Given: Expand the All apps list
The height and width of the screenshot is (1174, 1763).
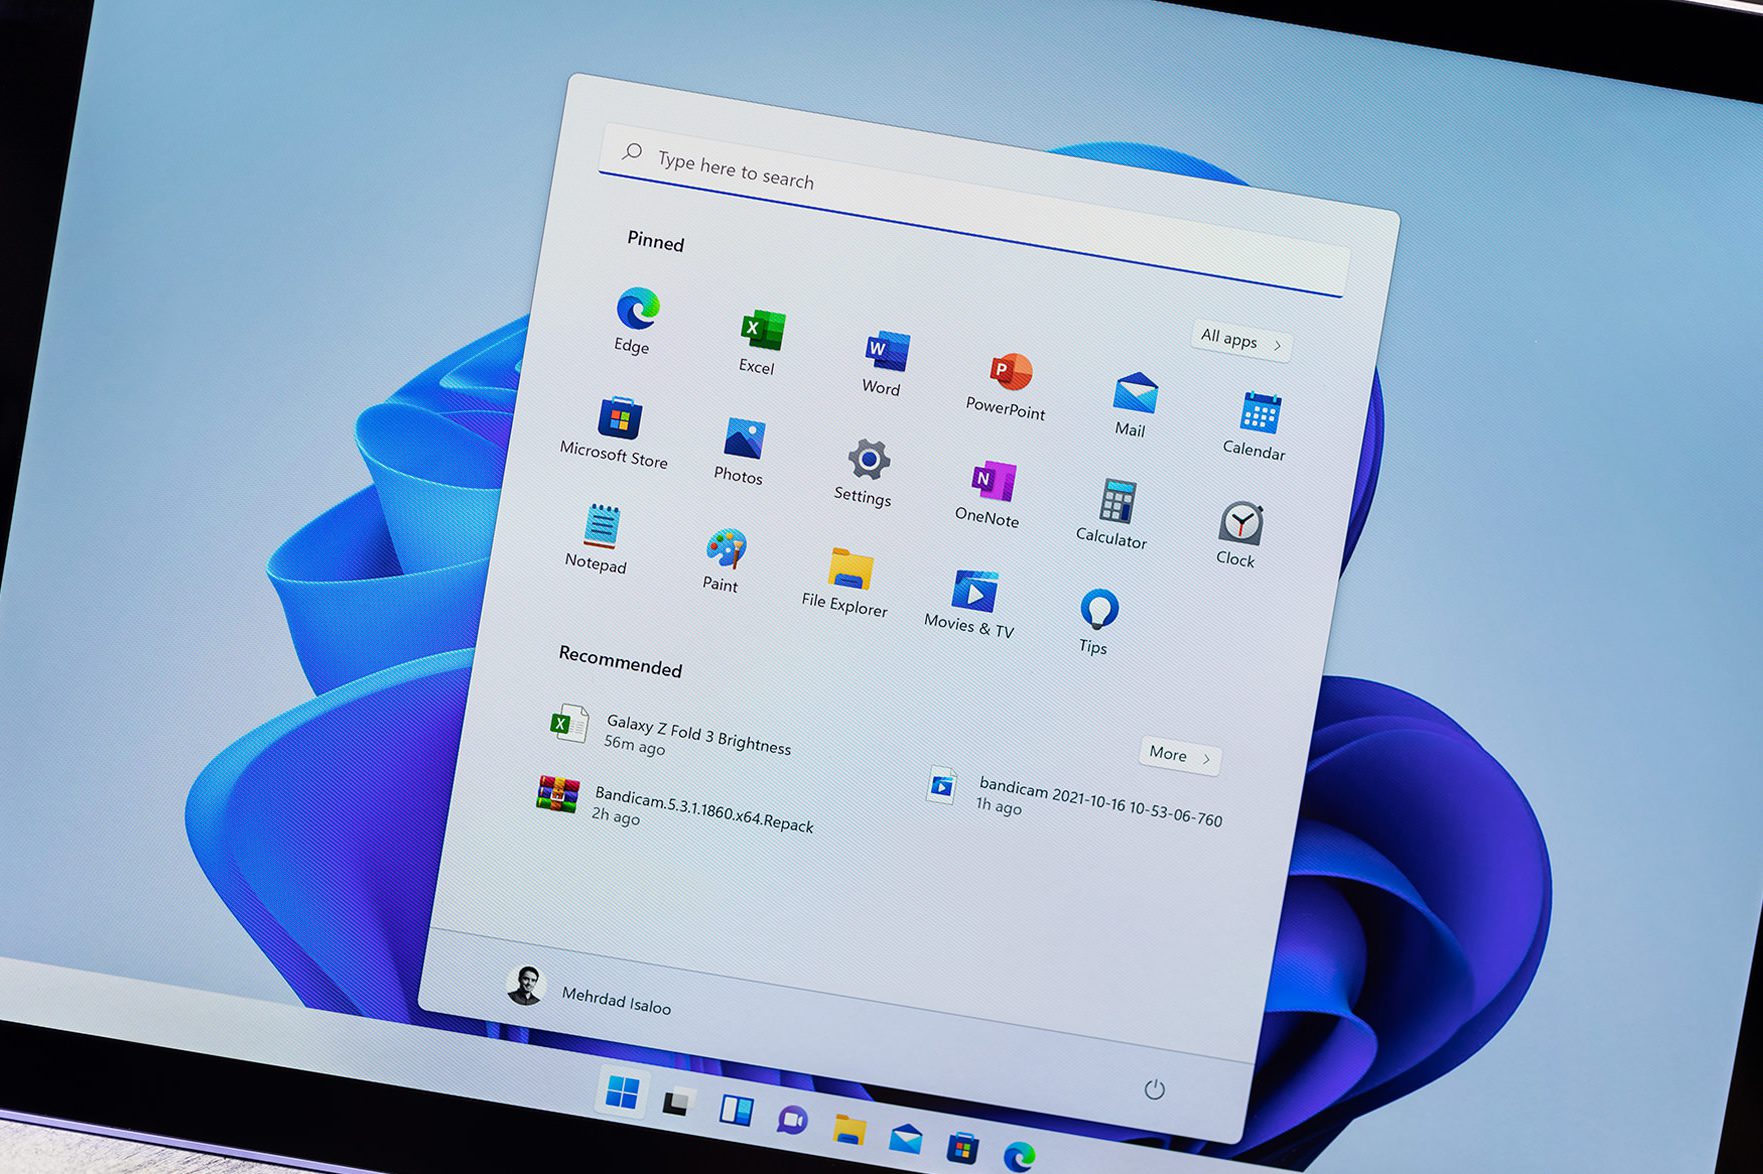Looking at the screenshot, I should click(x=1242, y=340).
